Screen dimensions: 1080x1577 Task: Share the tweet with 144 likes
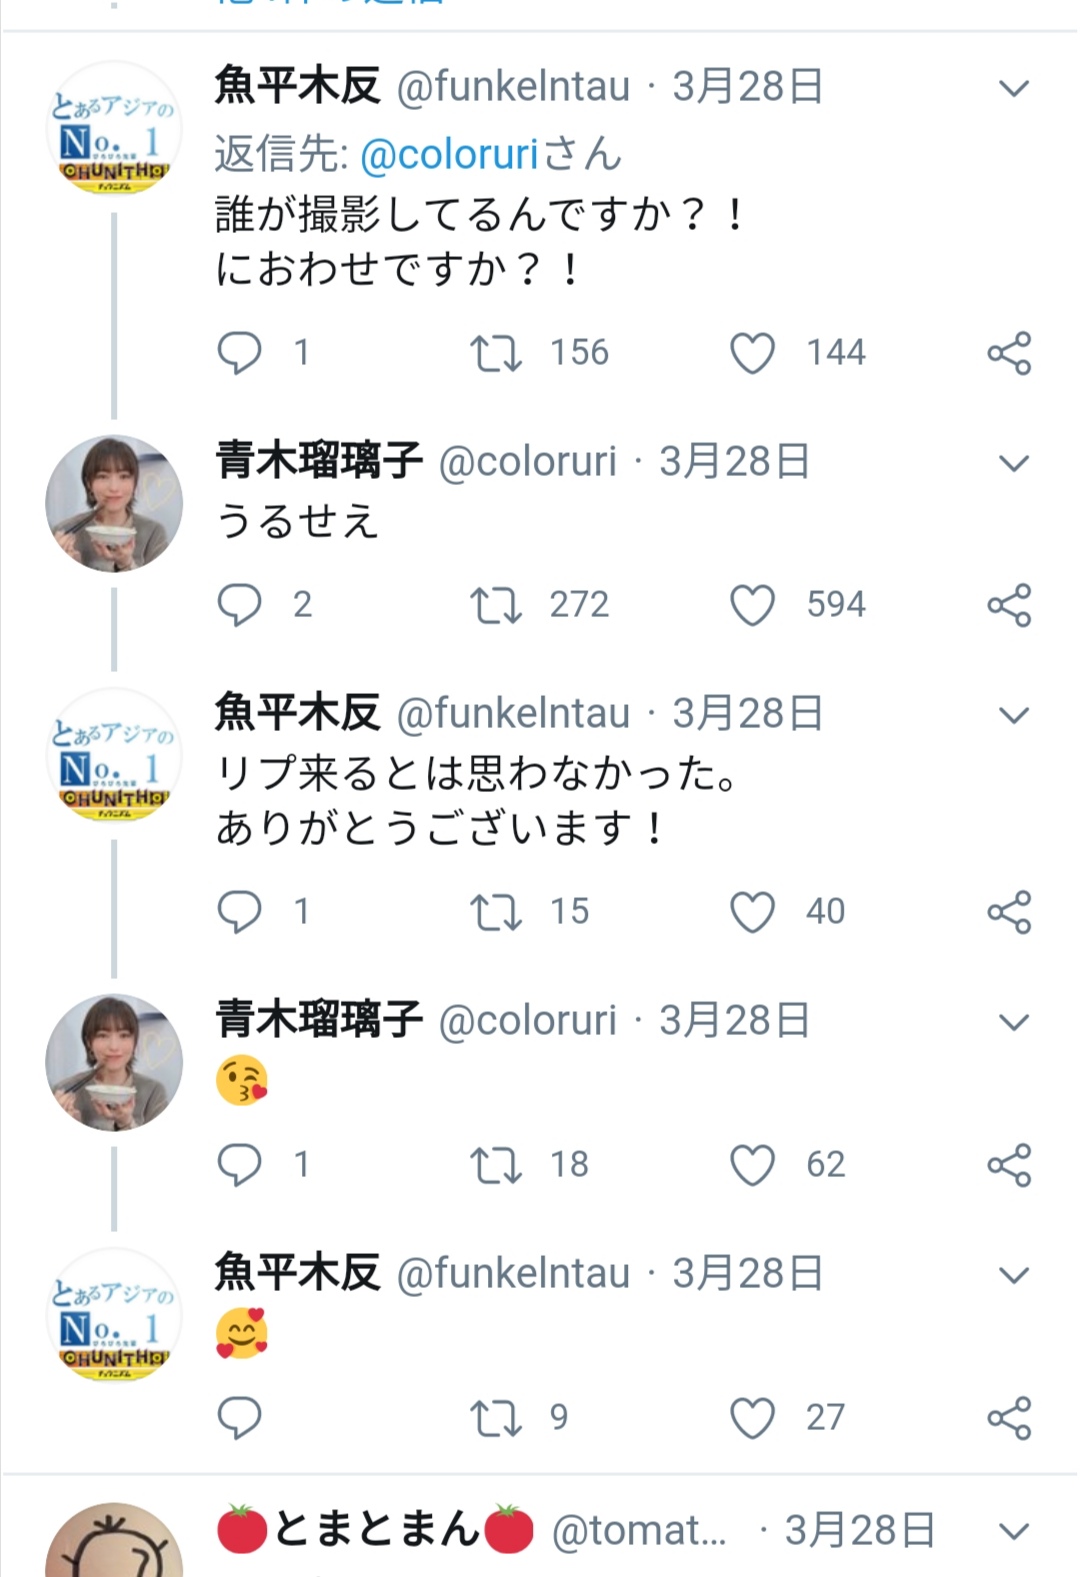[1009, 353]
